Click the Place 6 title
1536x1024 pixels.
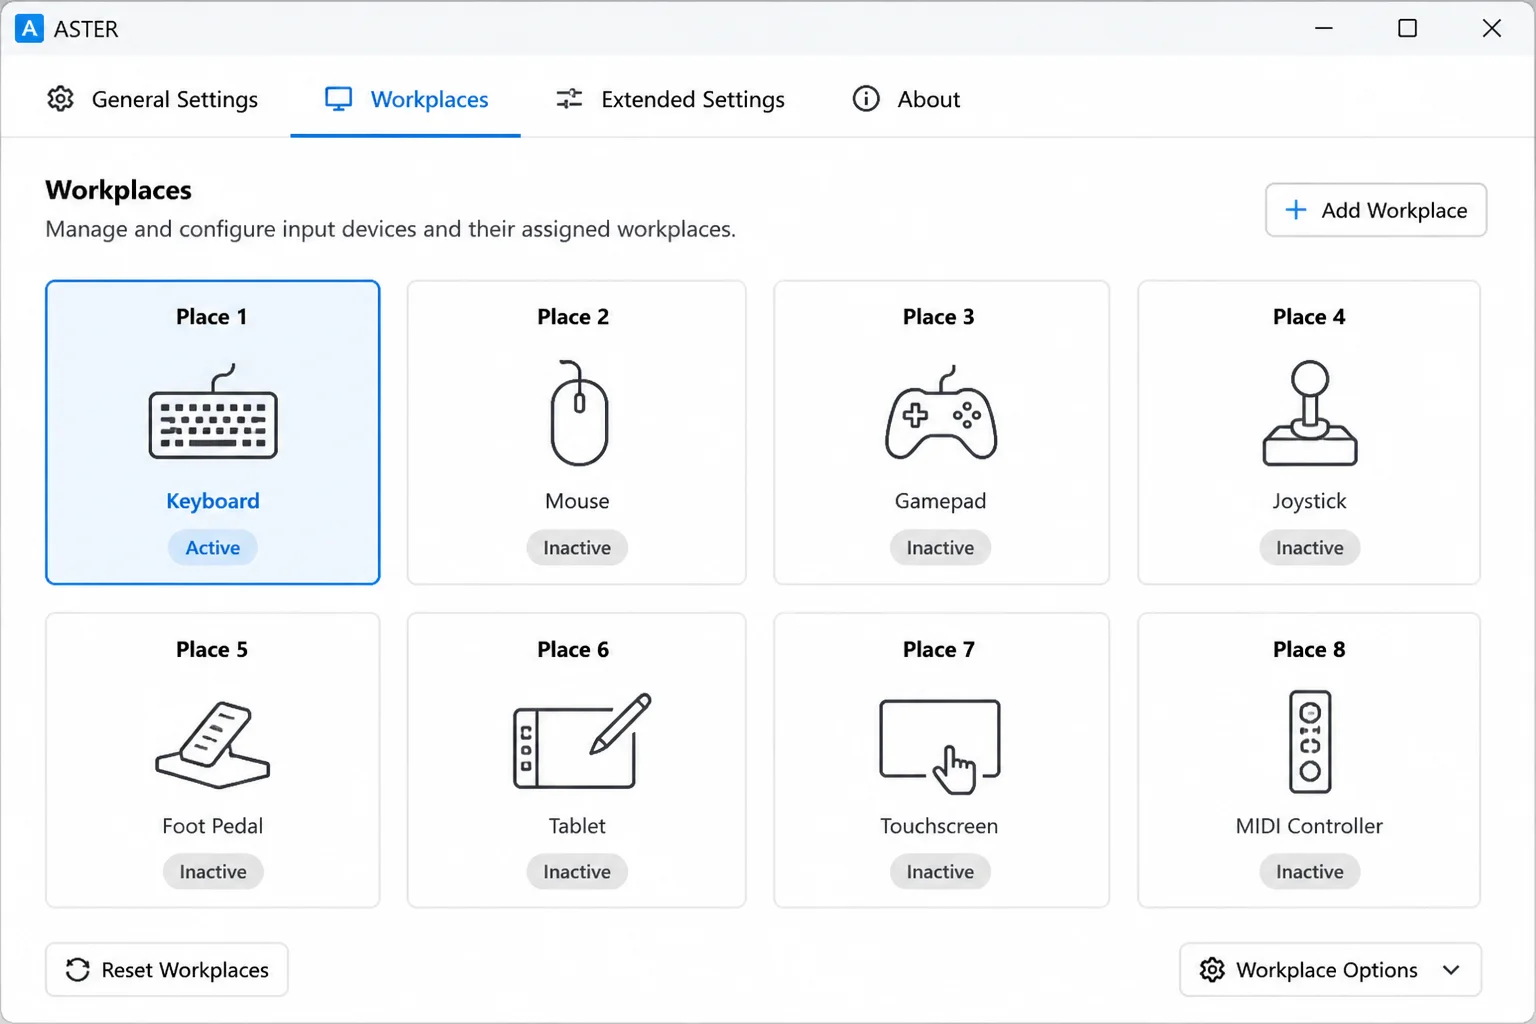[x=573, y=650]
